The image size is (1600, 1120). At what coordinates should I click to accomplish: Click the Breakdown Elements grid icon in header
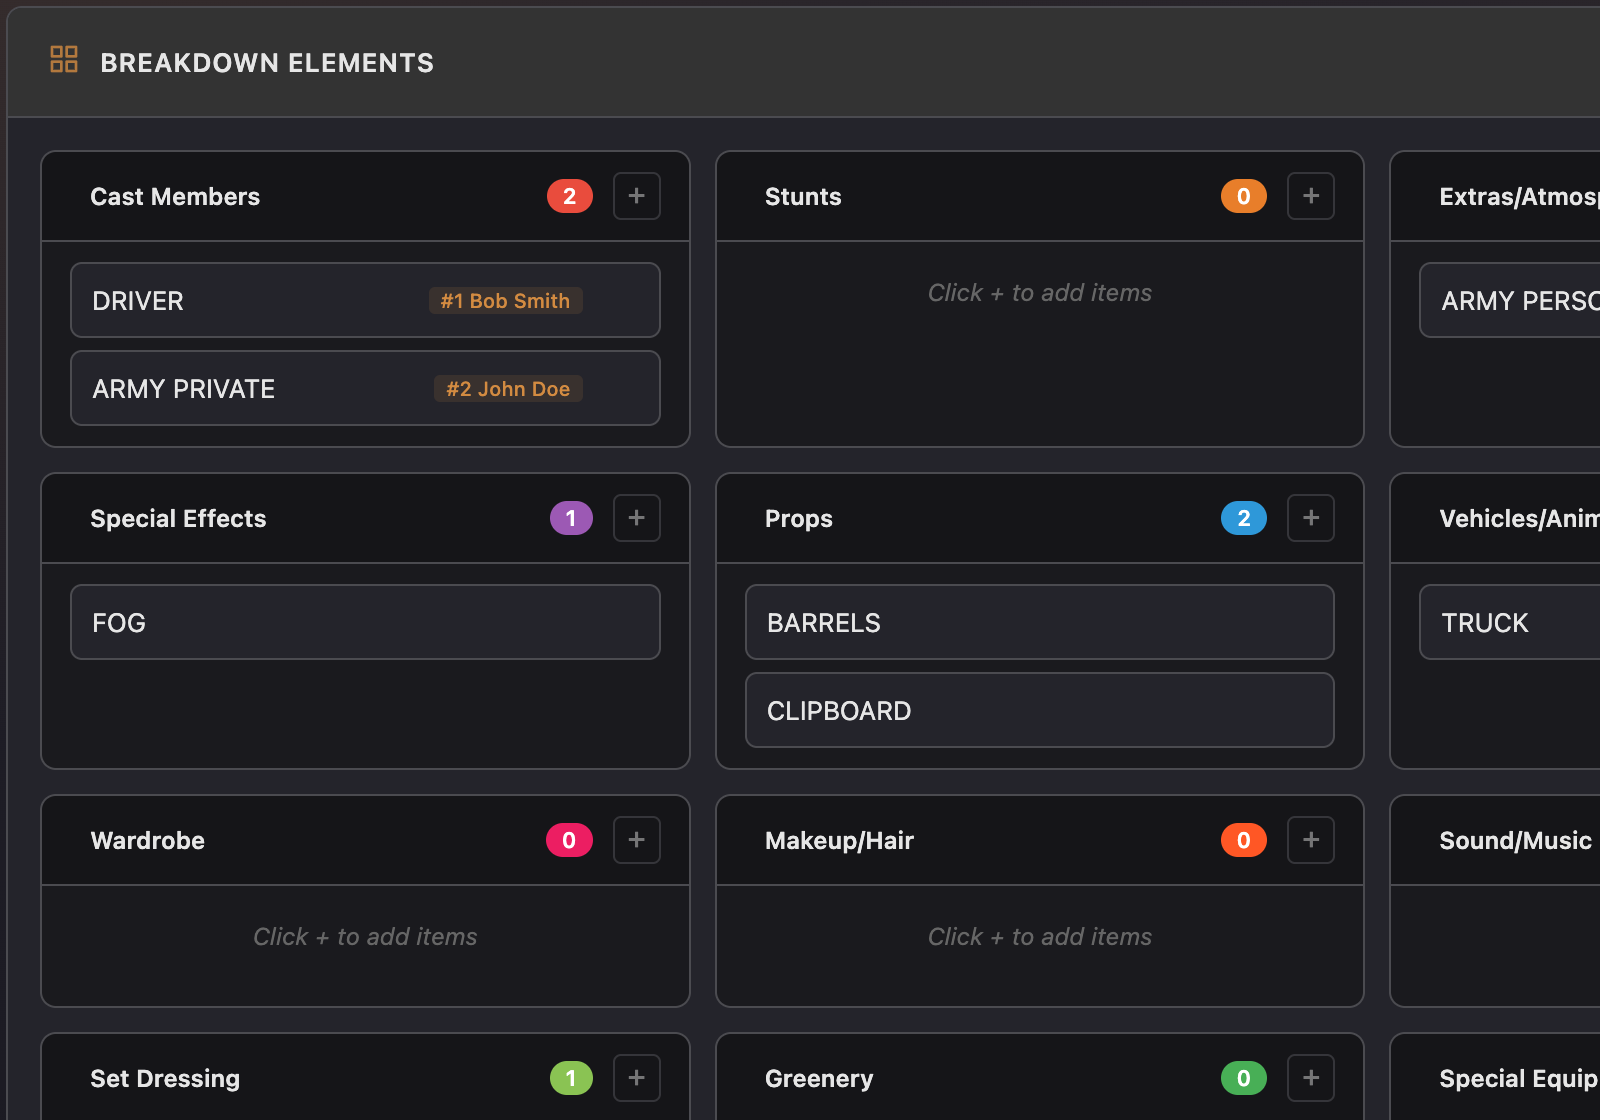64,60
